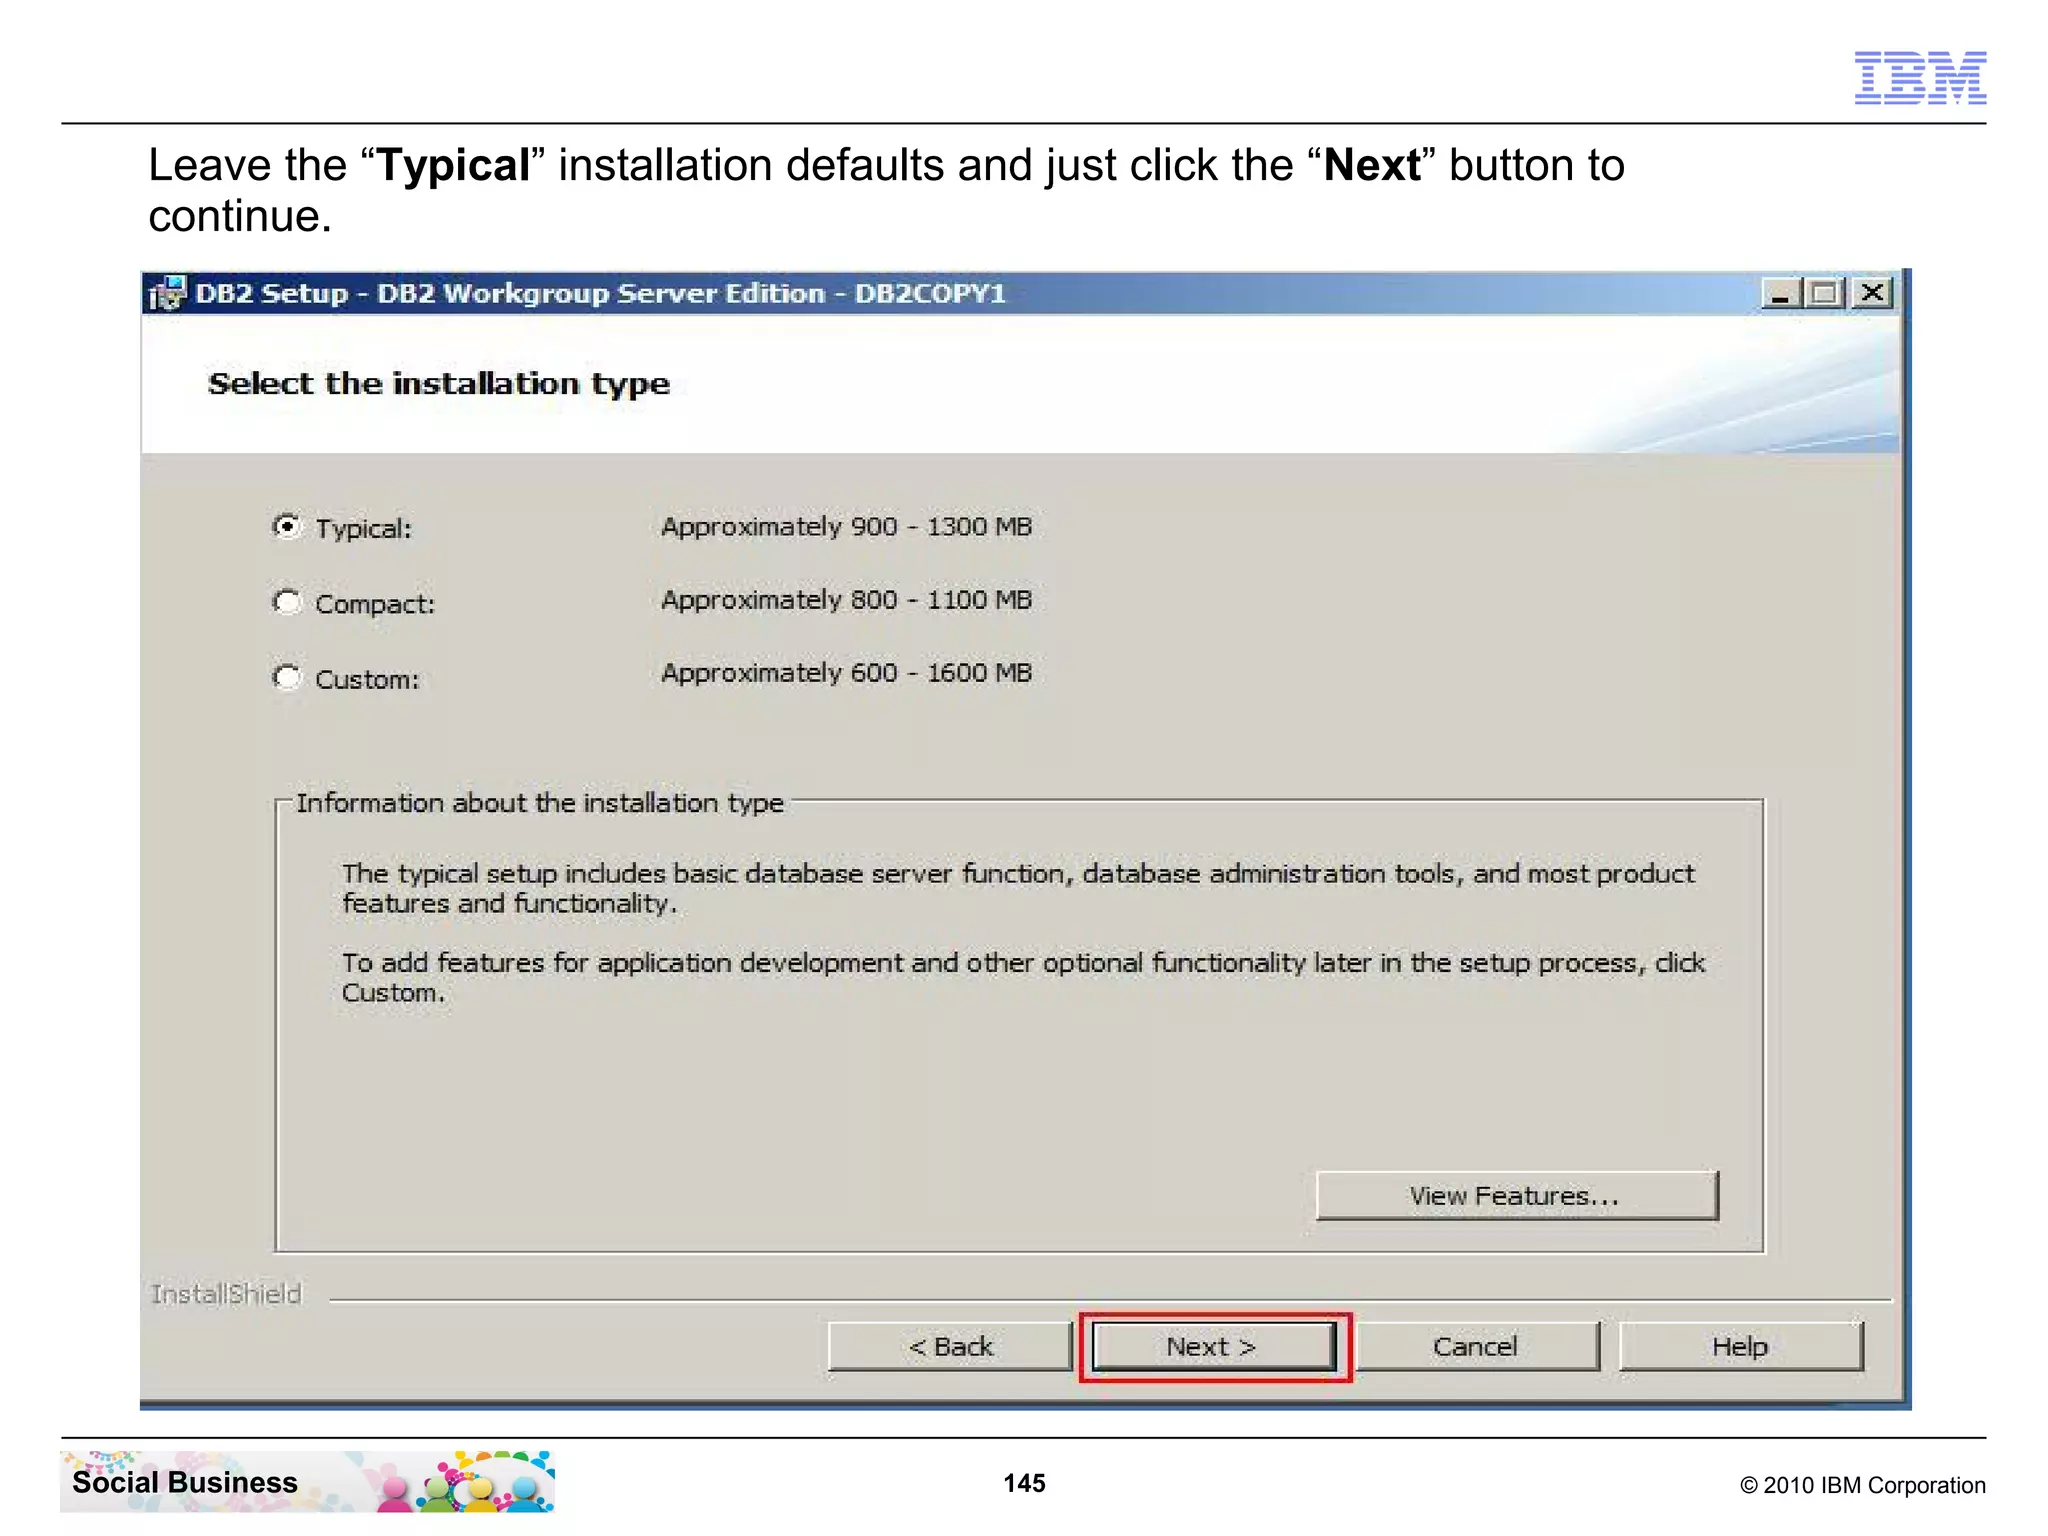
Task: Click the page number 145
Action: click(x=1024, y=1483)
